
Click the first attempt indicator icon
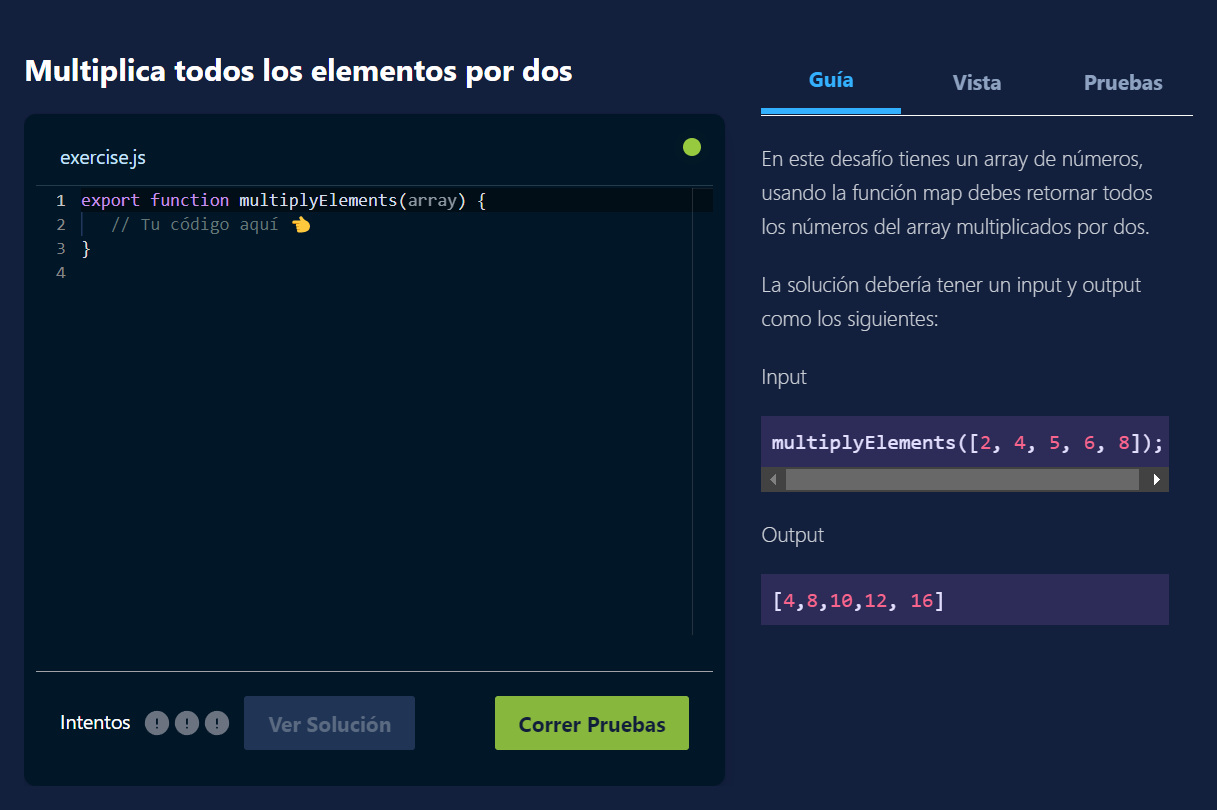tap(157, 723)
